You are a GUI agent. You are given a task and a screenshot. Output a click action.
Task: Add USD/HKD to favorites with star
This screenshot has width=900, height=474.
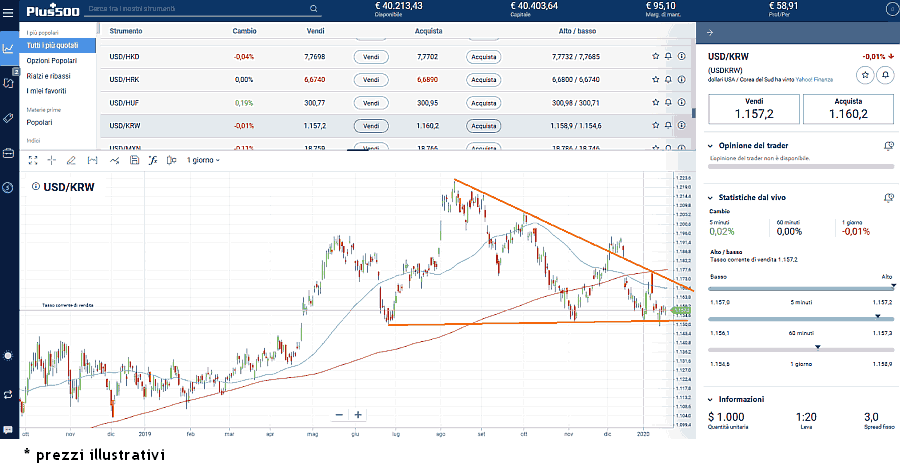656,56
